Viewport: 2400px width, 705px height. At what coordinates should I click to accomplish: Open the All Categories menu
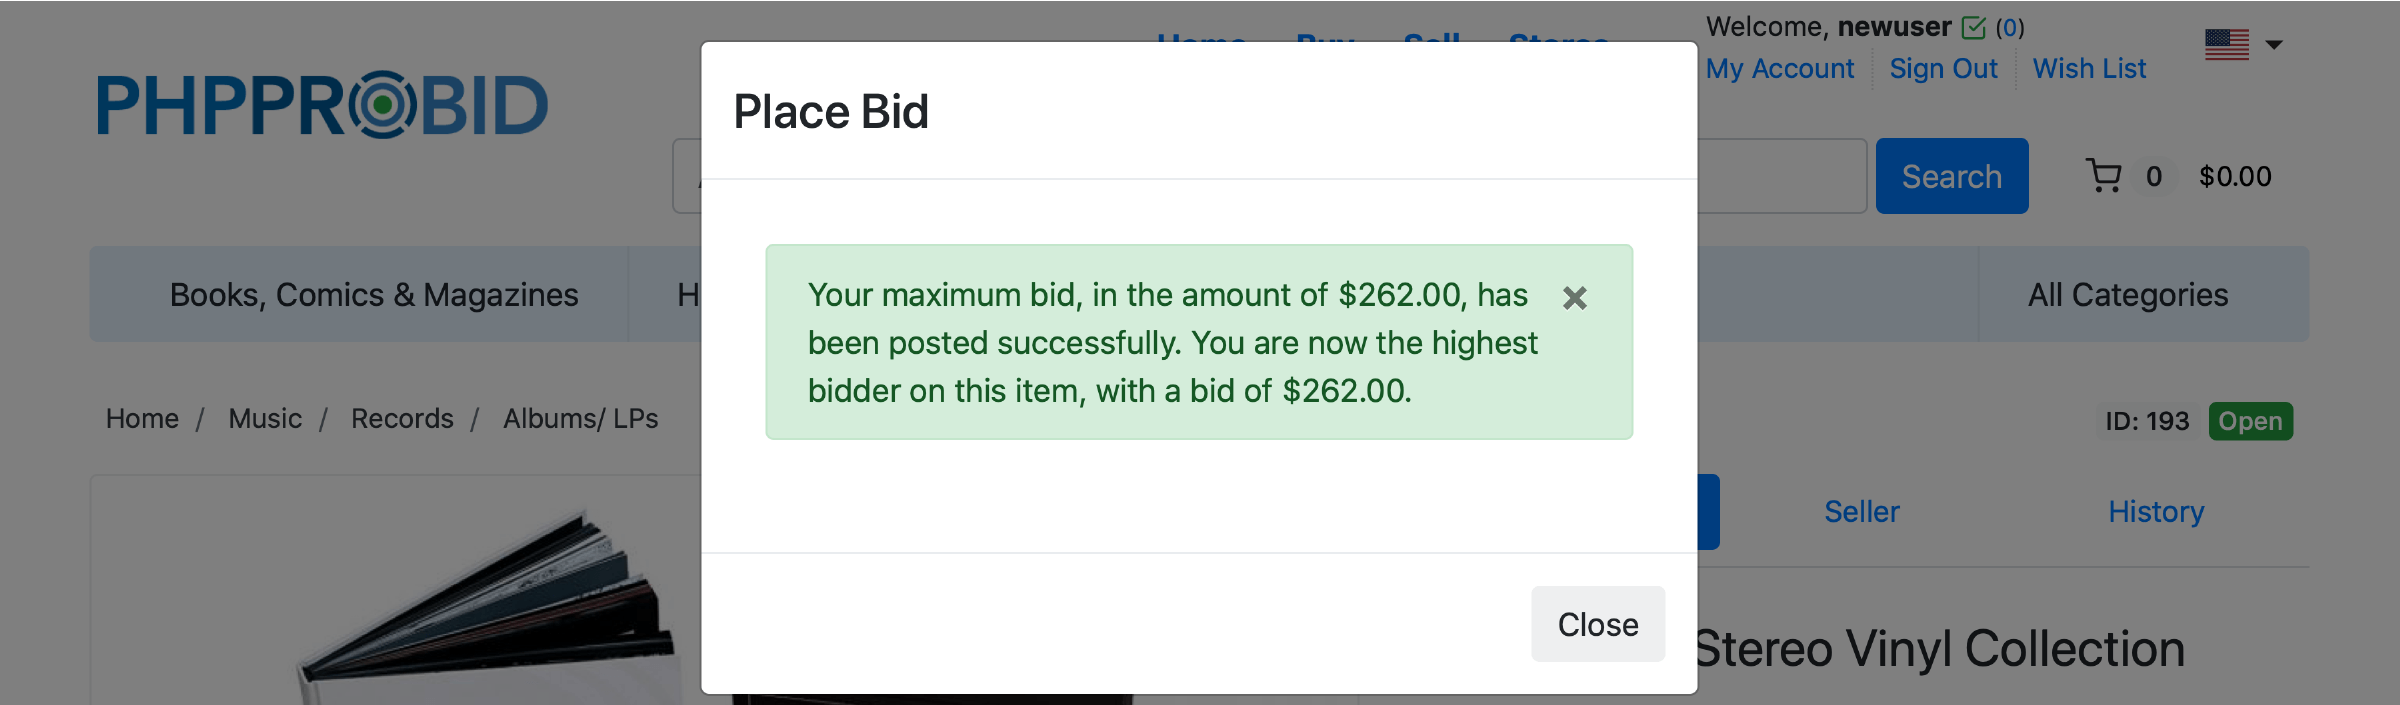[x=2127, y=295]
